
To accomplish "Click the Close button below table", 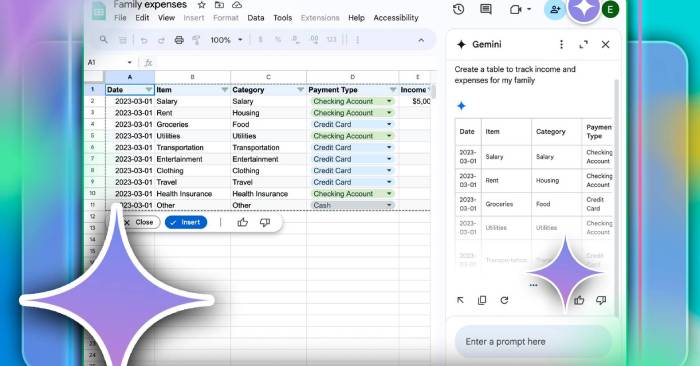I will click(x=139, y=222).
